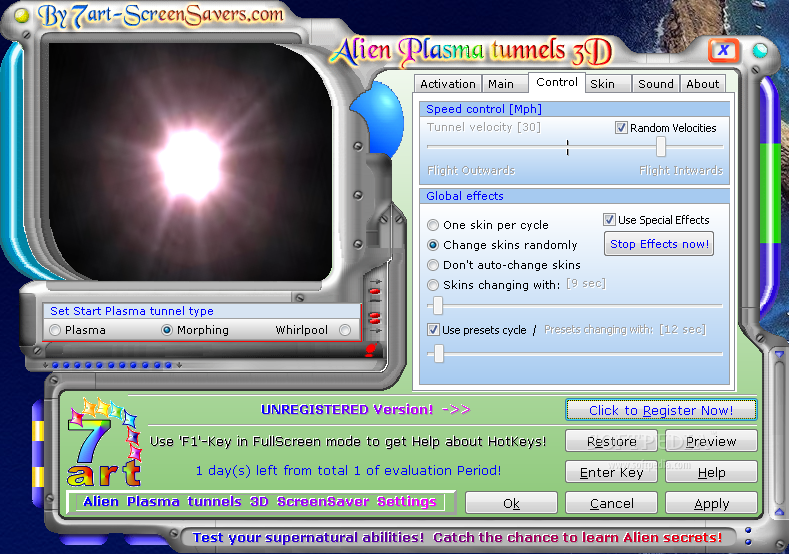Click the evaluation period remaining text
The width and height of the screenshot is (789, 554).
(348, 470)
